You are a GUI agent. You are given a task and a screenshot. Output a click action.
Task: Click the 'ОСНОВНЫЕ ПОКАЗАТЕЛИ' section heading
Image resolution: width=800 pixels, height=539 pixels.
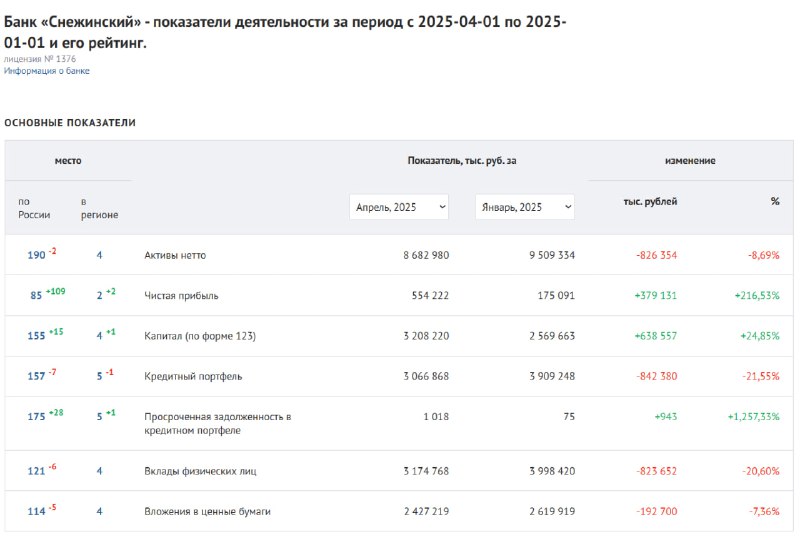70,122
